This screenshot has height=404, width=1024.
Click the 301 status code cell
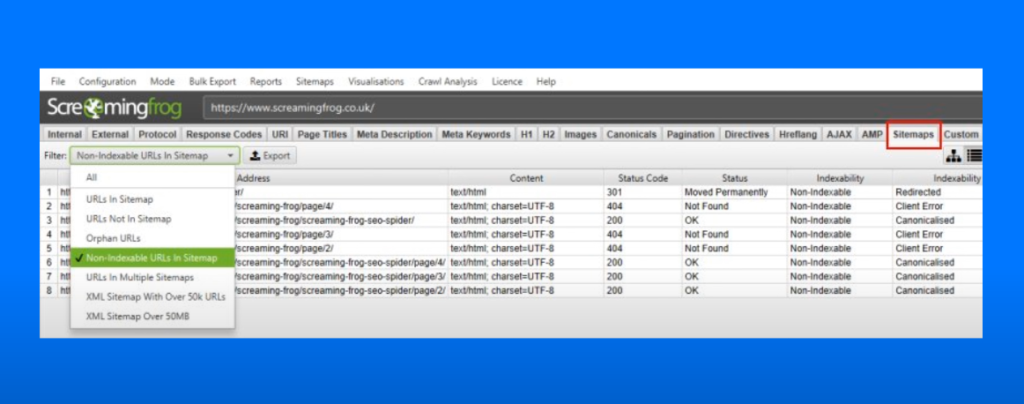[x=643, y=193]
